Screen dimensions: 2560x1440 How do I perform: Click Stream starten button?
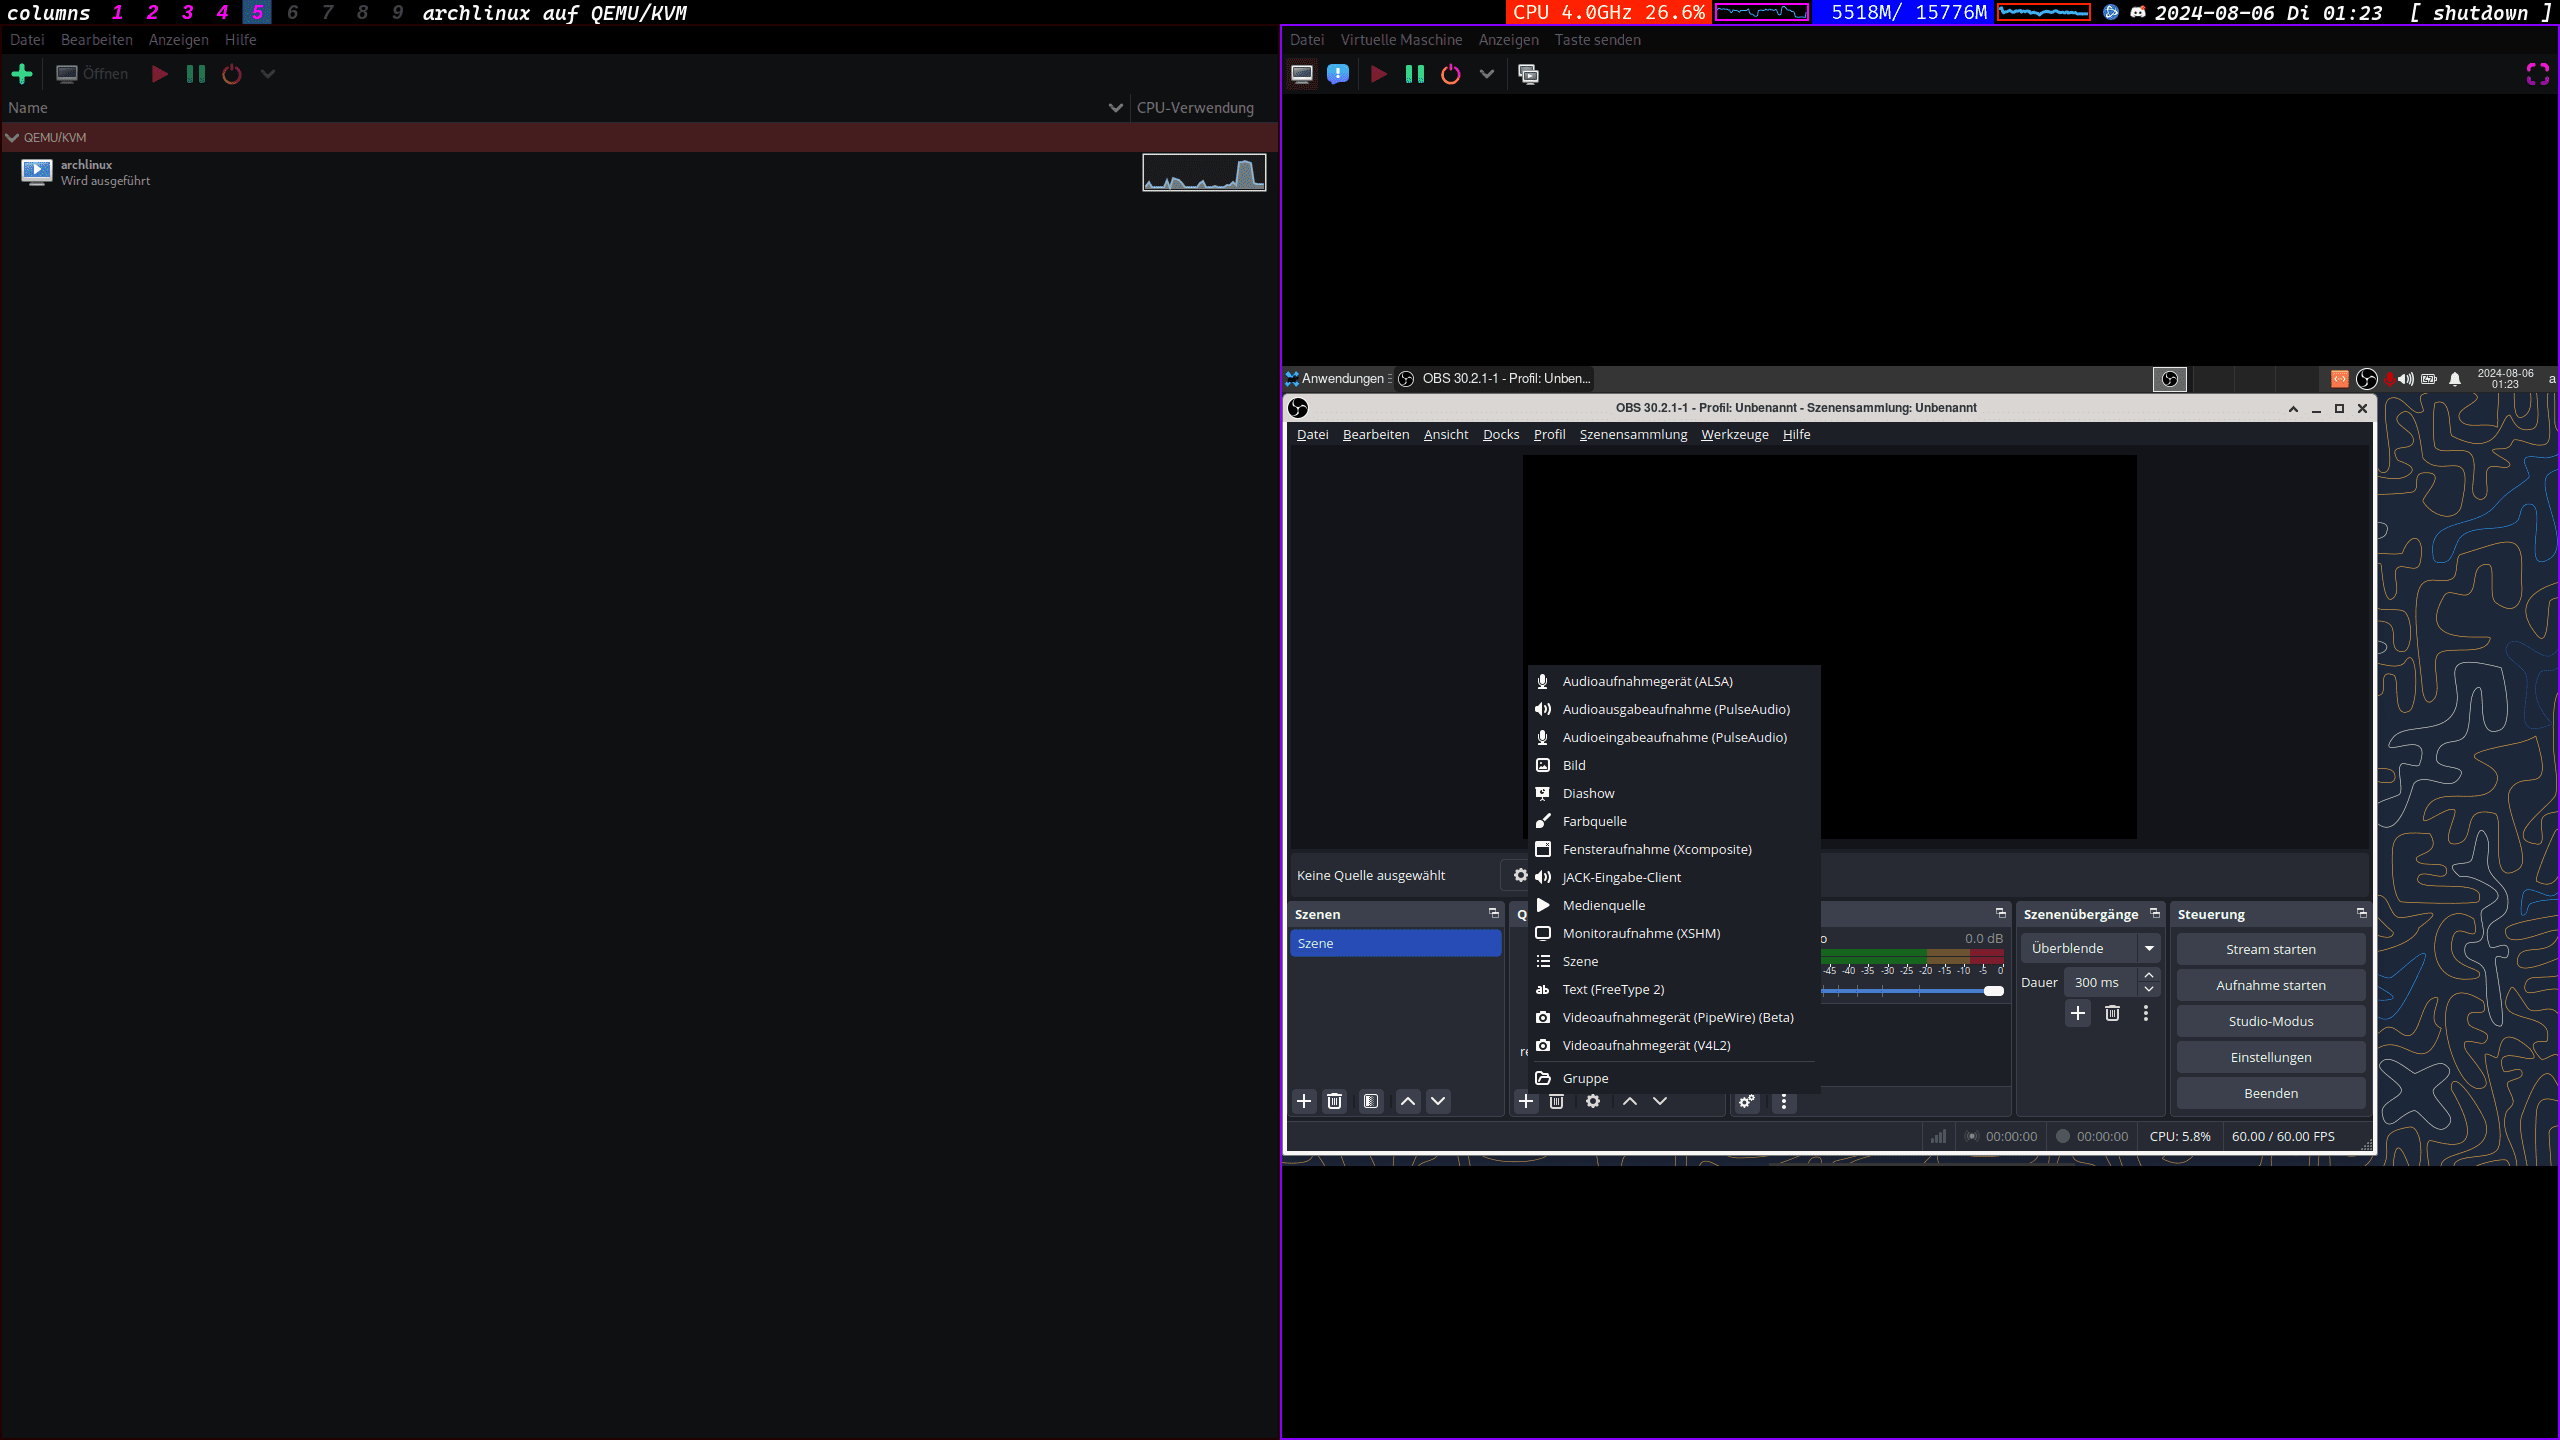[x=2271, y=949]
